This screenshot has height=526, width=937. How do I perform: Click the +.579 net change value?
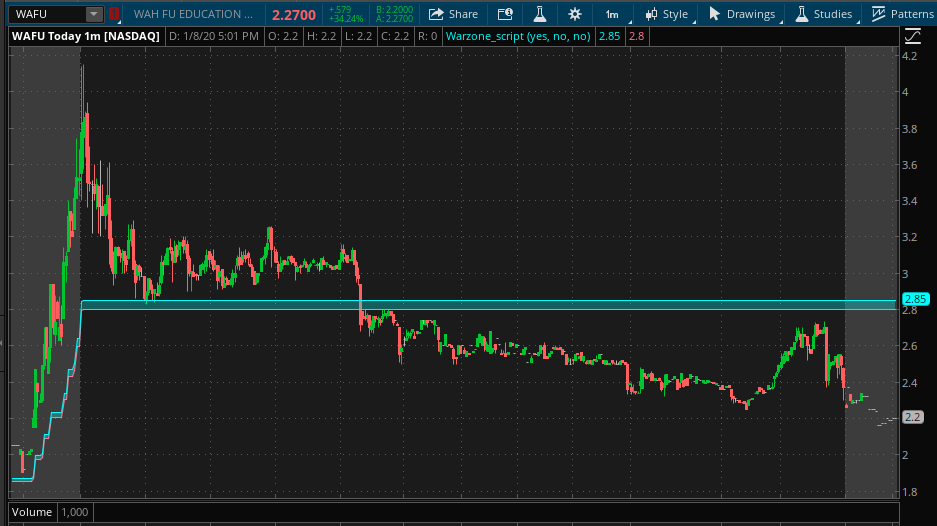coord(340,10)
